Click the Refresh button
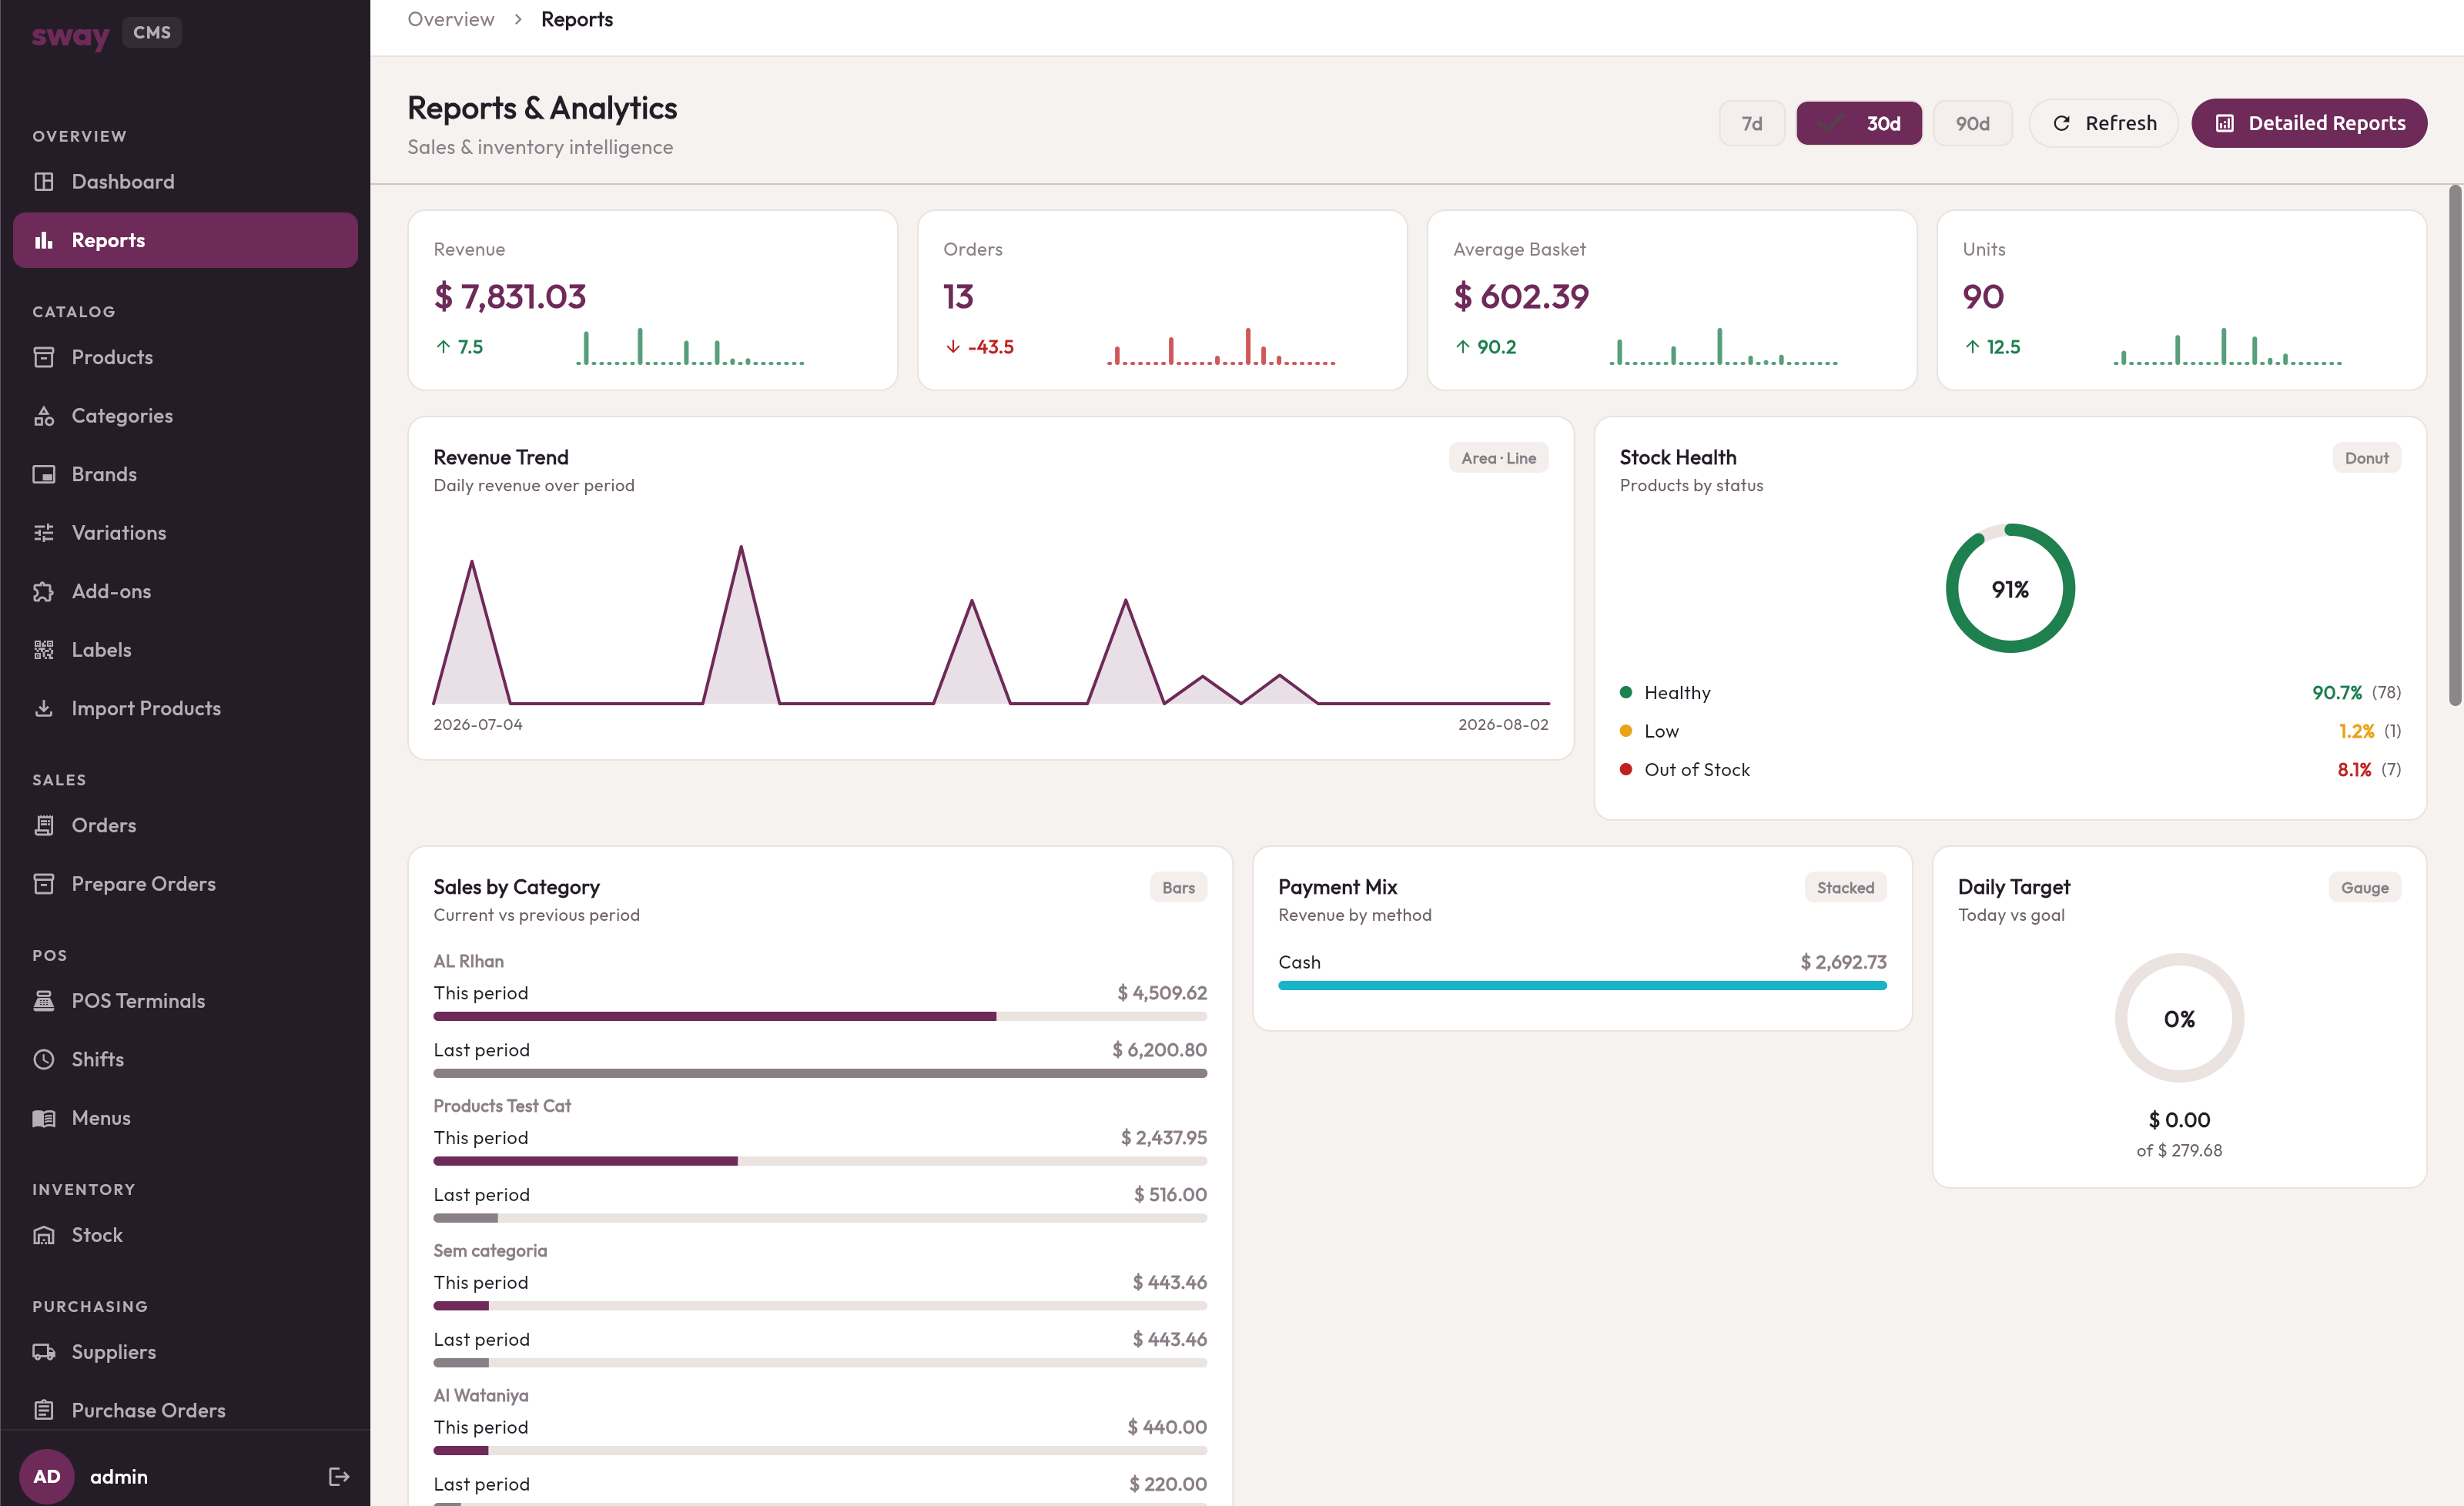The height and width of the screenshot is (1506, 2464). coord(2103,123)
